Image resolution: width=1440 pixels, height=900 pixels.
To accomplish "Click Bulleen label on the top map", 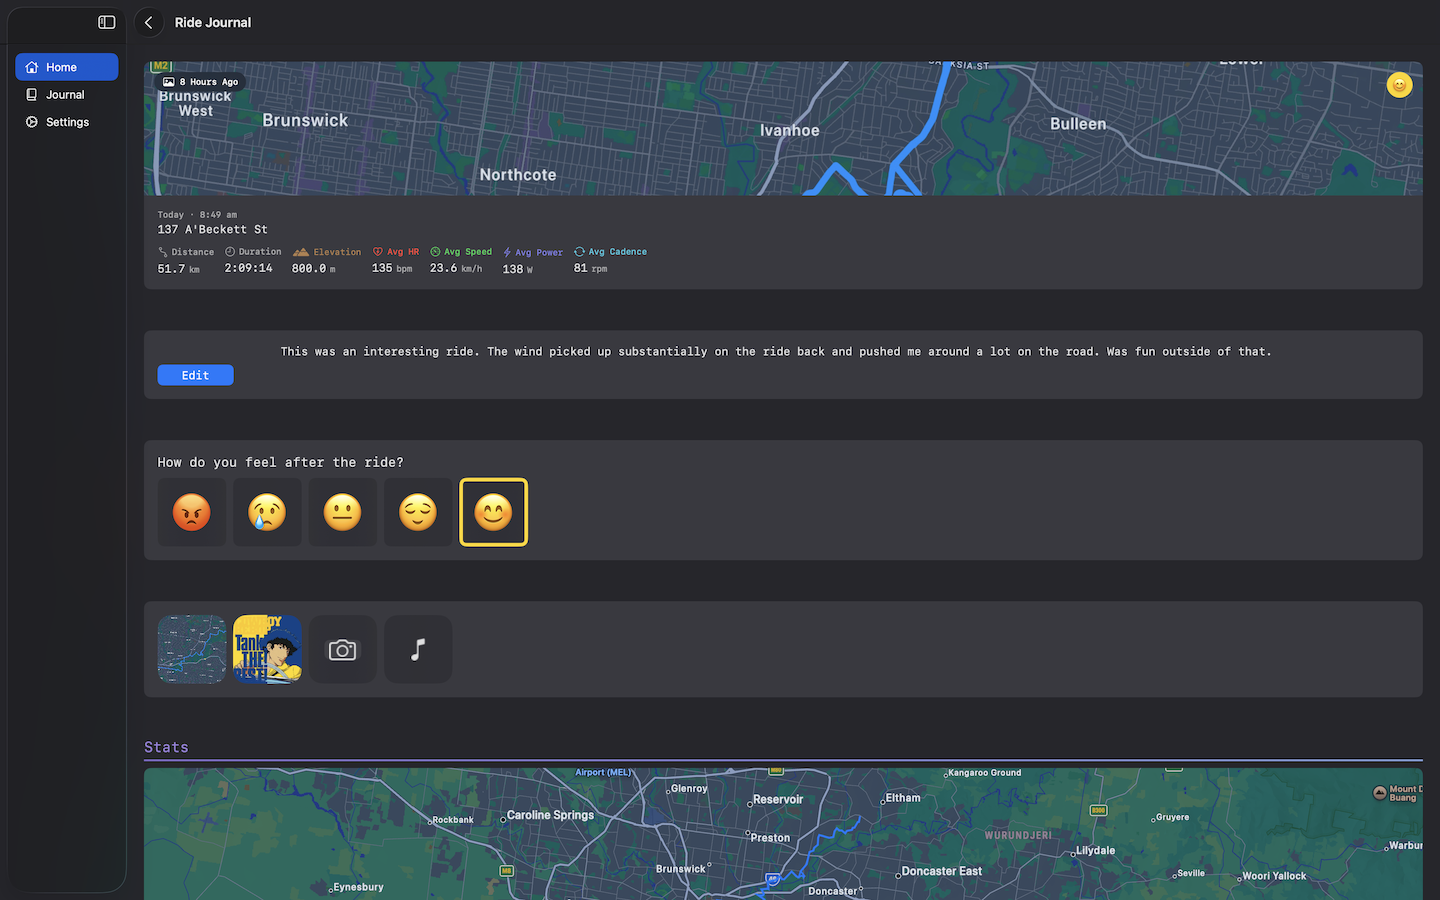I will 1078,124.
